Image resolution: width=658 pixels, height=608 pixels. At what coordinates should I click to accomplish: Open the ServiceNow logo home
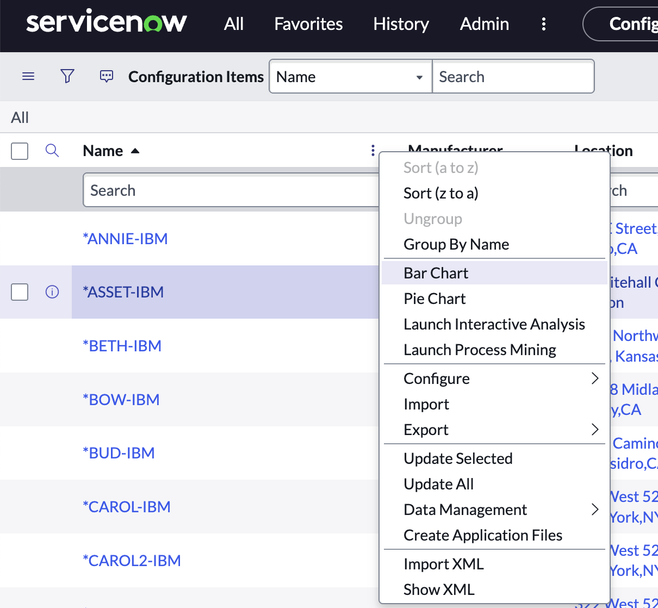pyautogui.click(x=106, y=22)
